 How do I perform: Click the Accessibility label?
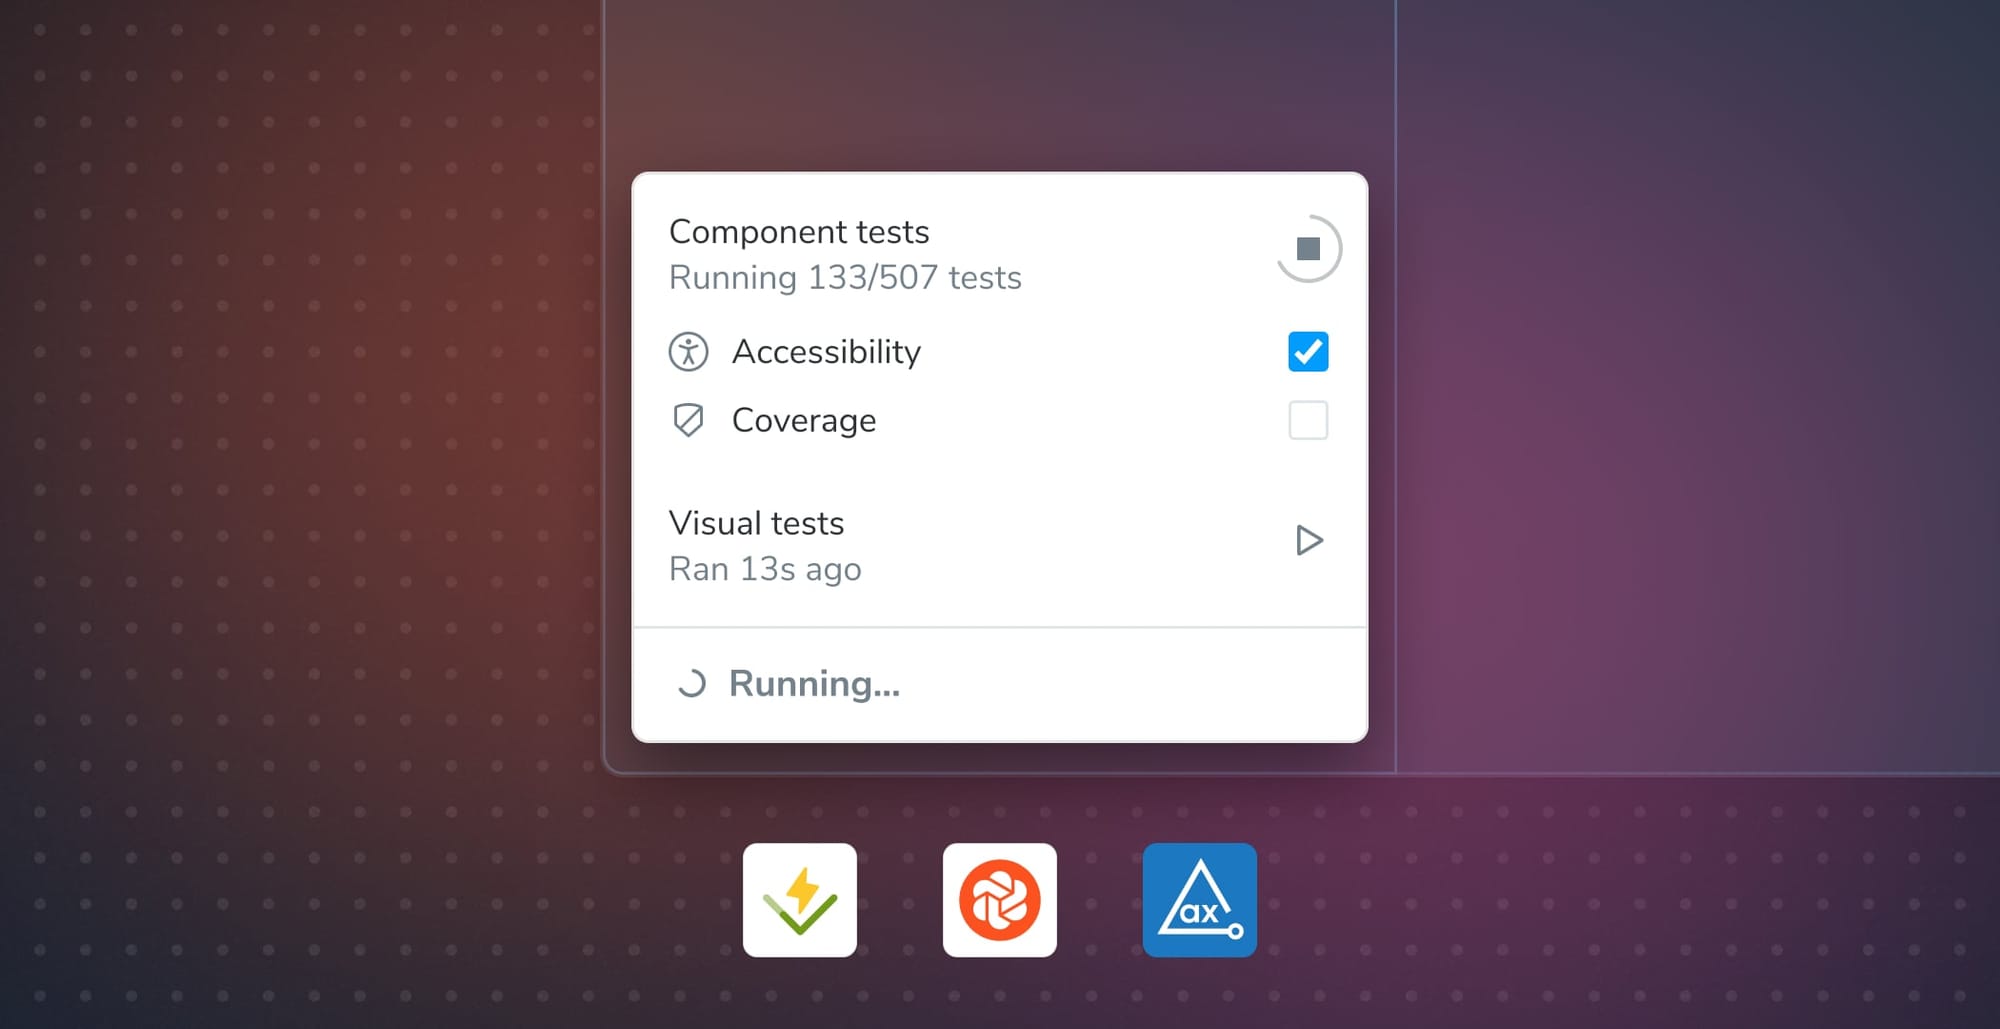(x=826, y=352)
